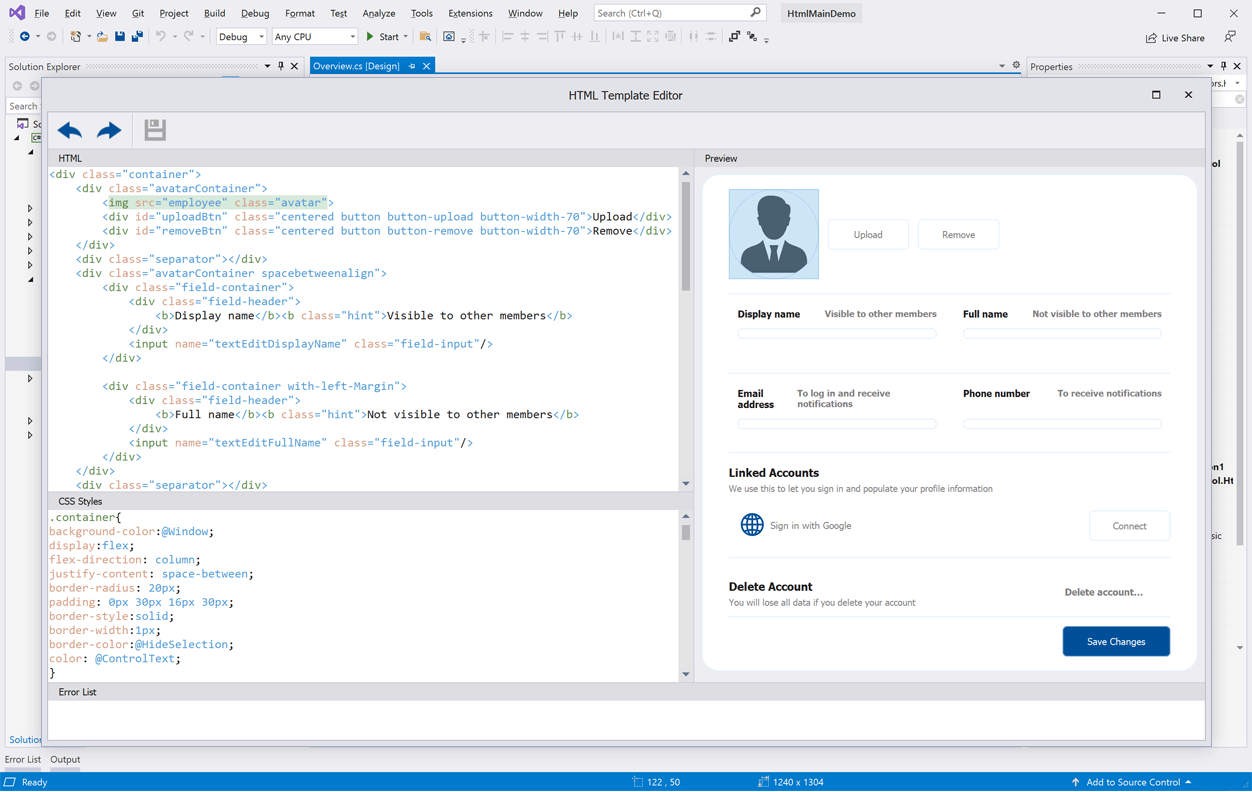This screenshot has height=792, width=1252.
Task: Click the globe icon beside Sign in with Google
Action: [752, 525]
